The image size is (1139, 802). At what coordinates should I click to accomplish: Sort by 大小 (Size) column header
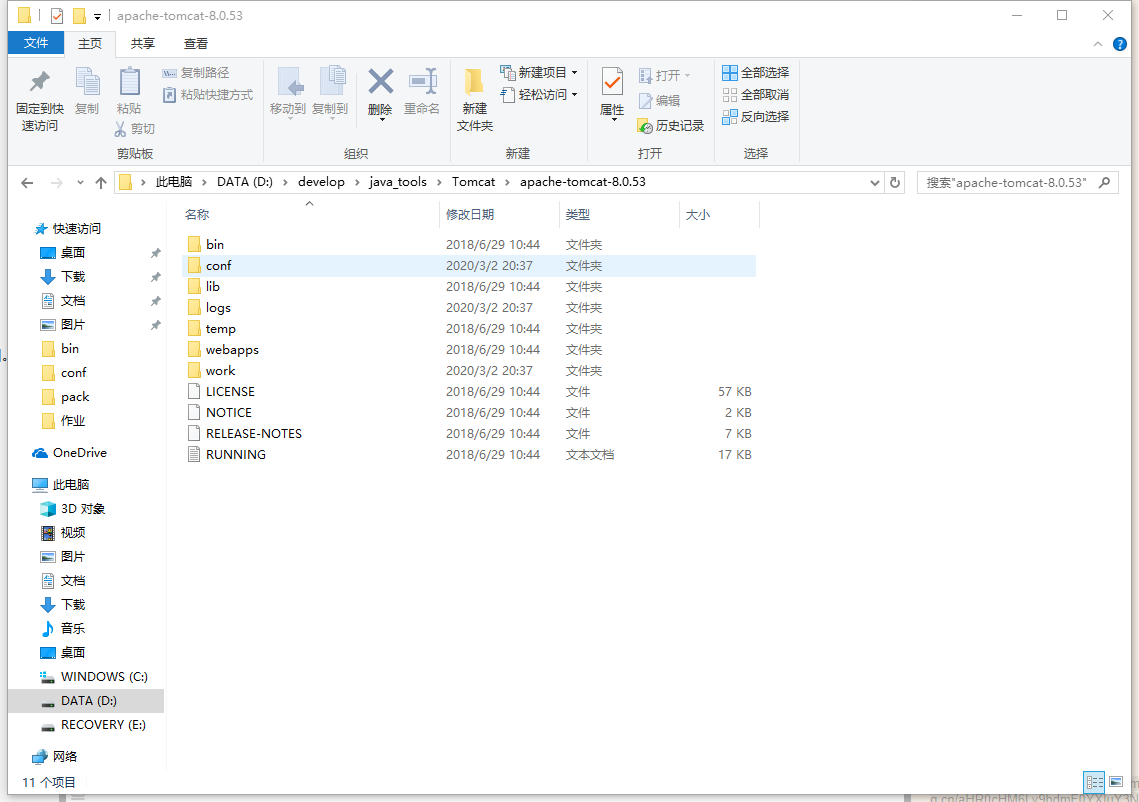pos(697,214)
